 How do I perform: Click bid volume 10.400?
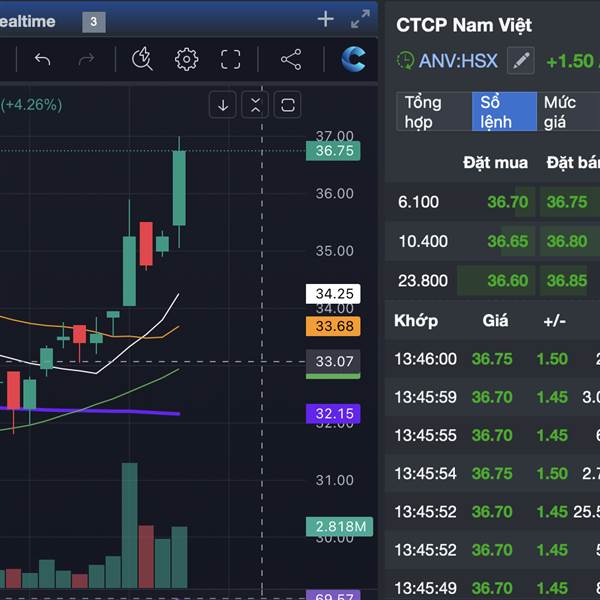coord(423,241)
